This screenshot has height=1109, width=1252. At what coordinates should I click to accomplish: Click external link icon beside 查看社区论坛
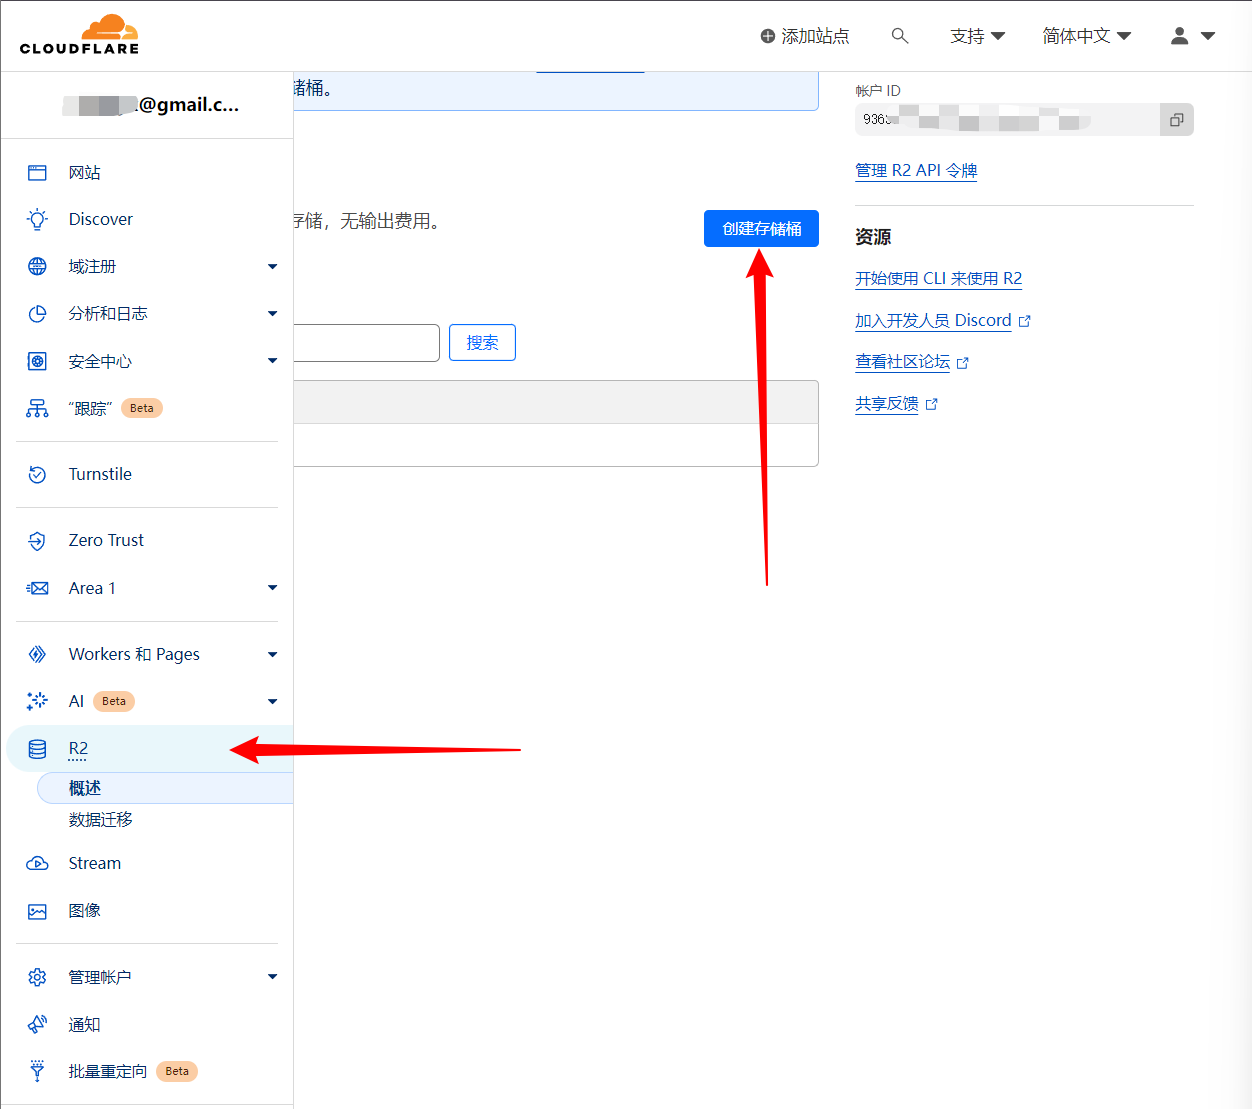[x=962, y=363]
